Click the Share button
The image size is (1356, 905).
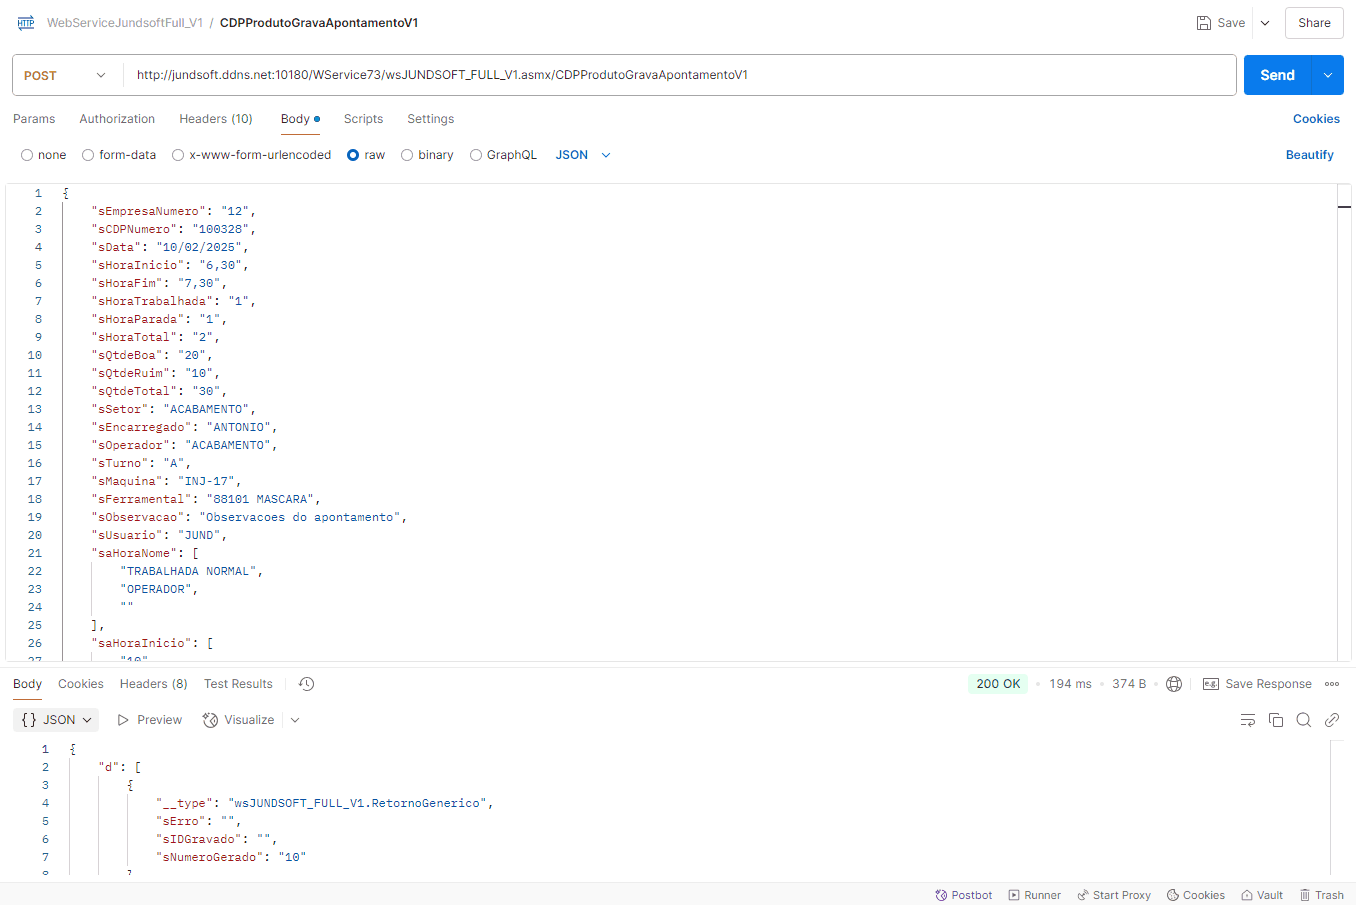1313,23
